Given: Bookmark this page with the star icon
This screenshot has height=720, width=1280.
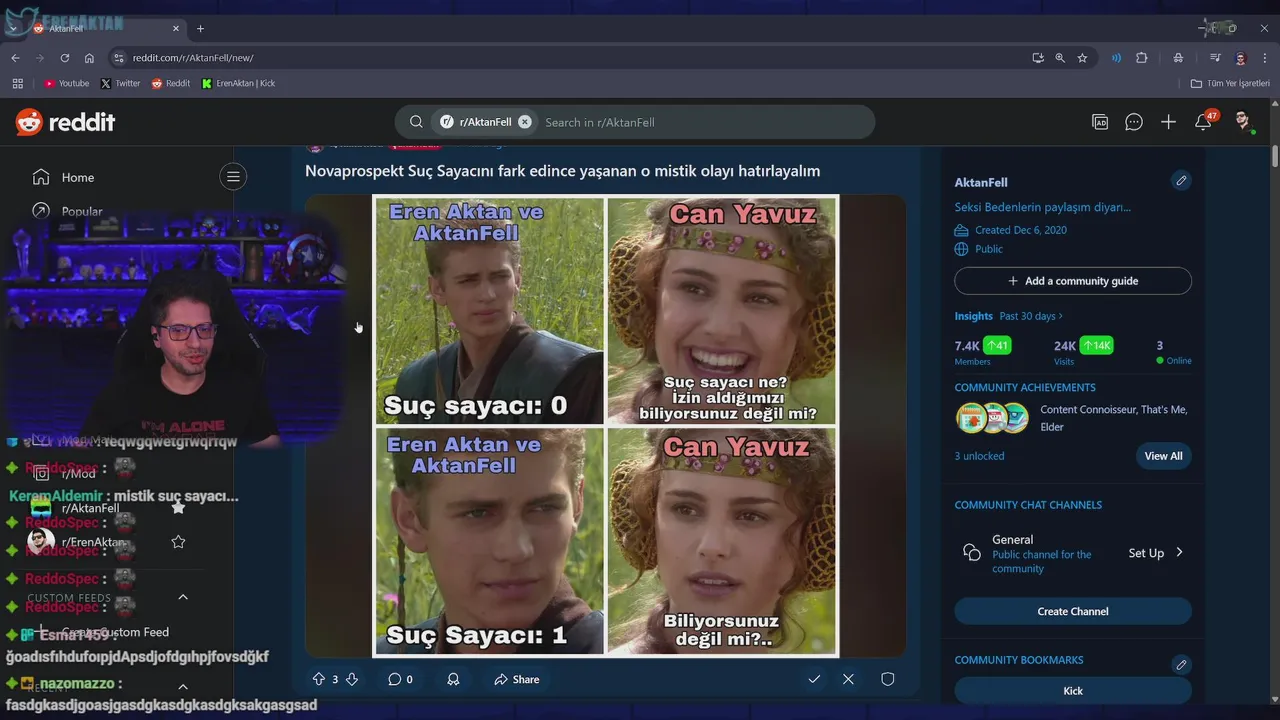Looking at the screenshot, I should coord(1082,58).
